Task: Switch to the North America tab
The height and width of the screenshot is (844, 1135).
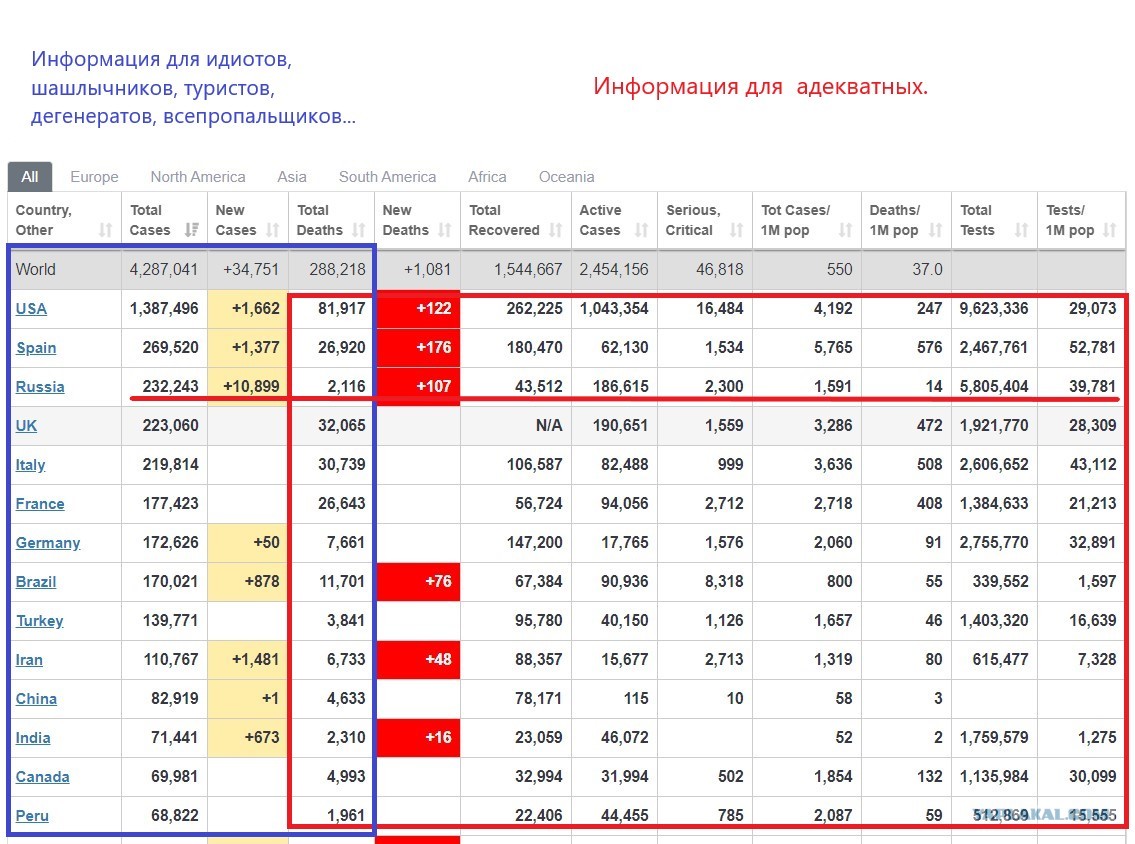Action: [x=198, y=177]
